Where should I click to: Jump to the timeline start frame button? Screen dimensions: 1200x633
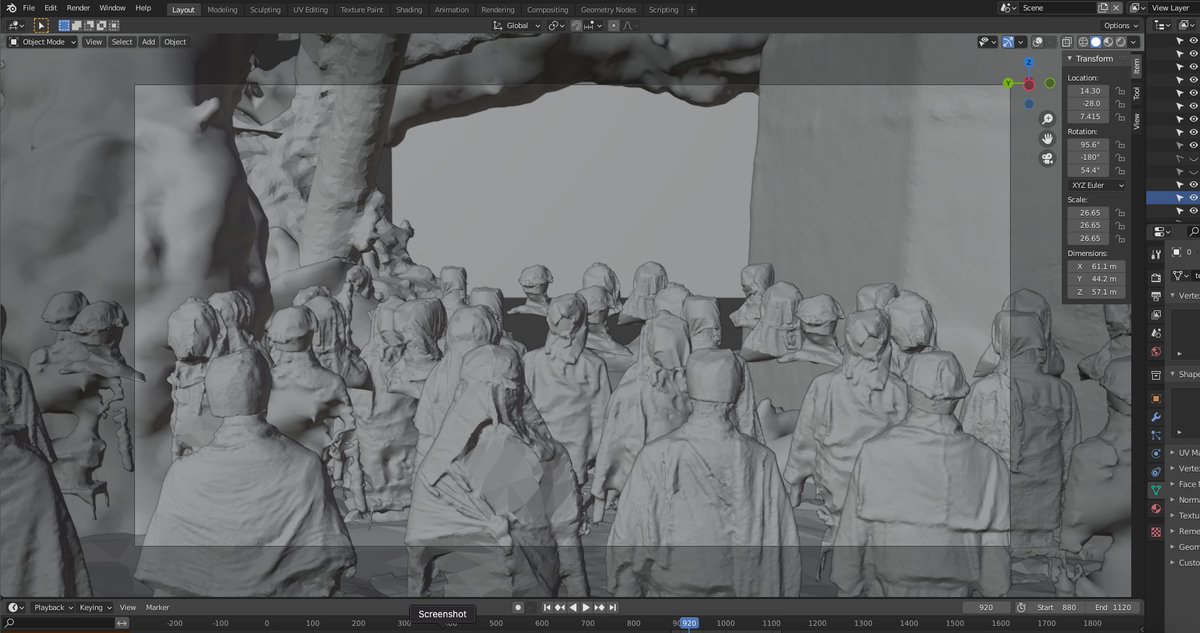[x=548, y=607]
